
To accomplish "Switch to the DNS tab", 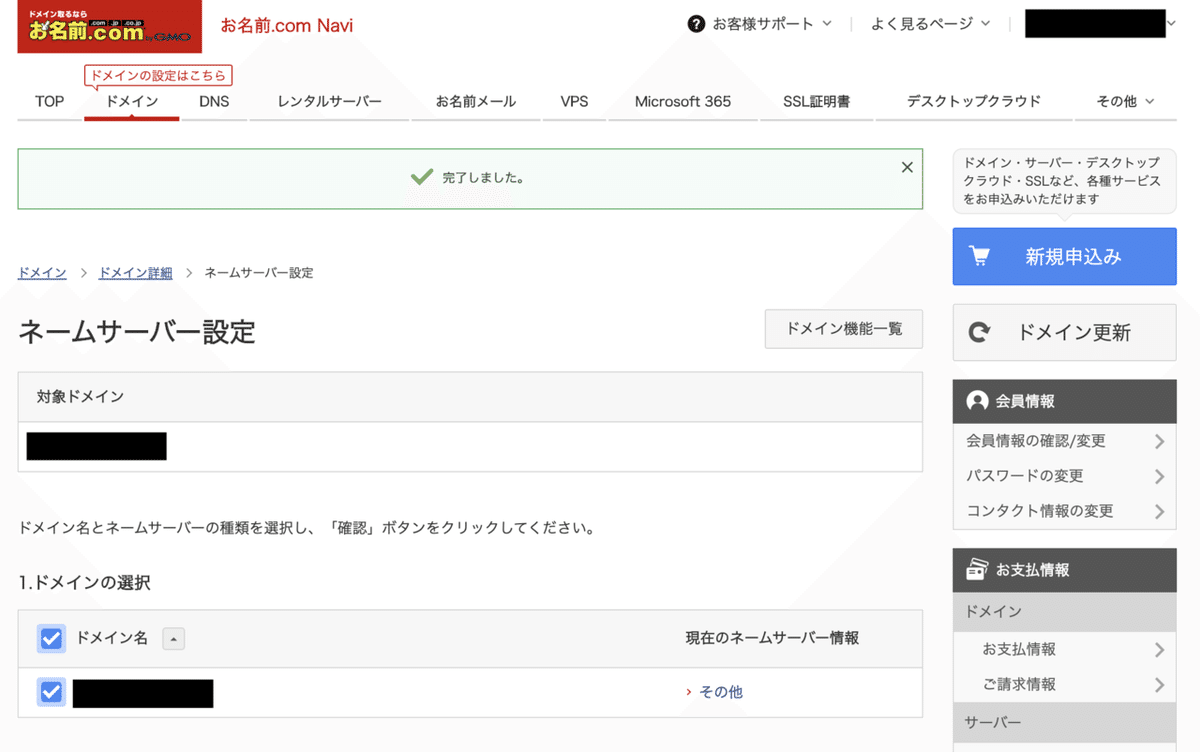I will [213, 101].
